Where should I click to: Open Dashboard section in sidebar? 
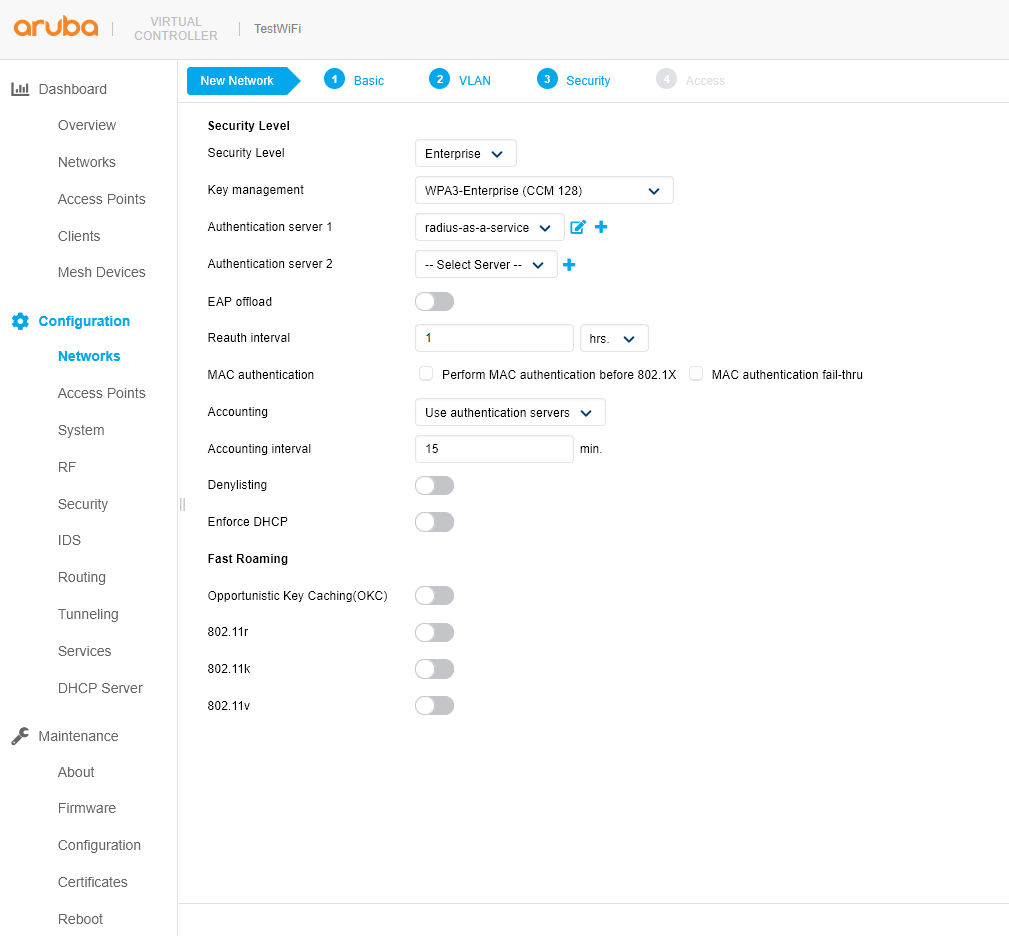coord(73,89)
